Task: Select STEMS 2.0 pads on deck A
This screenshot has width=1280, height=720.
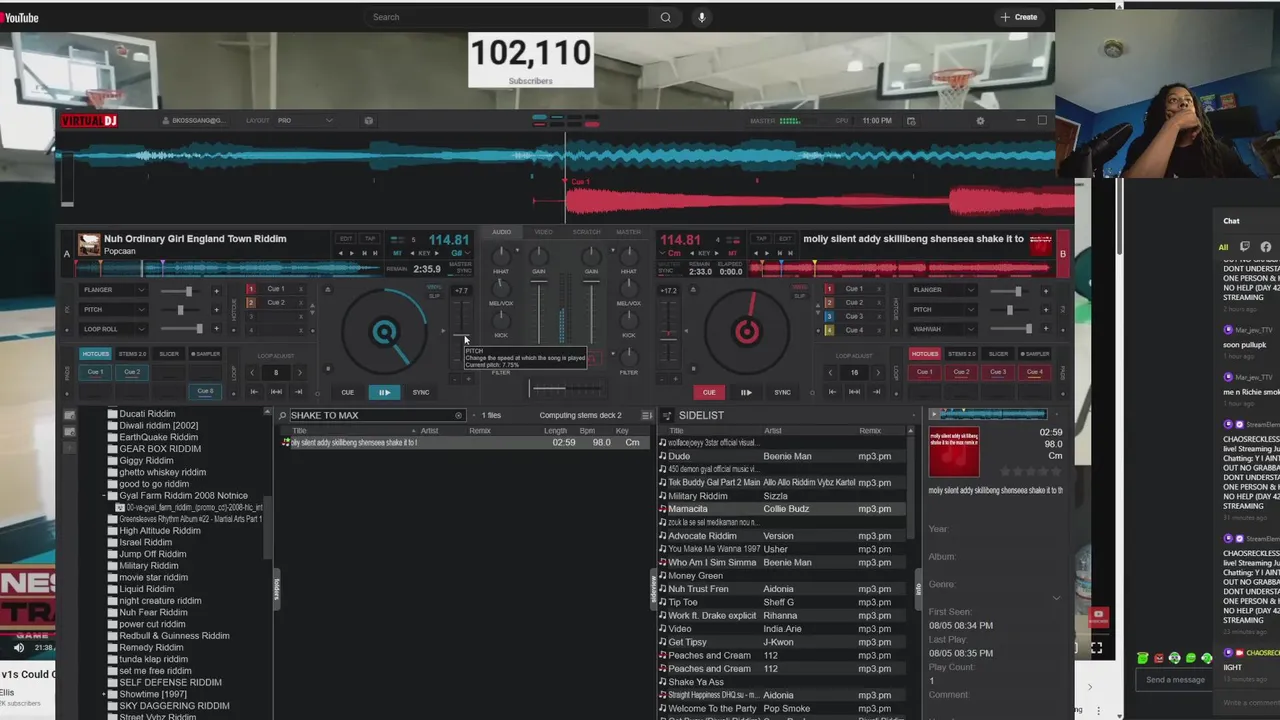Action: click(x=132, y=354)
